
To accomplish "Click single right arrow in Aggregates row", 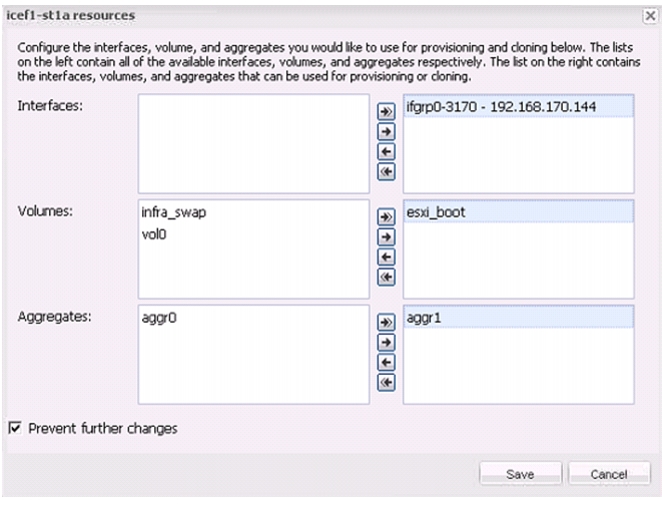I will click(386, 342).
